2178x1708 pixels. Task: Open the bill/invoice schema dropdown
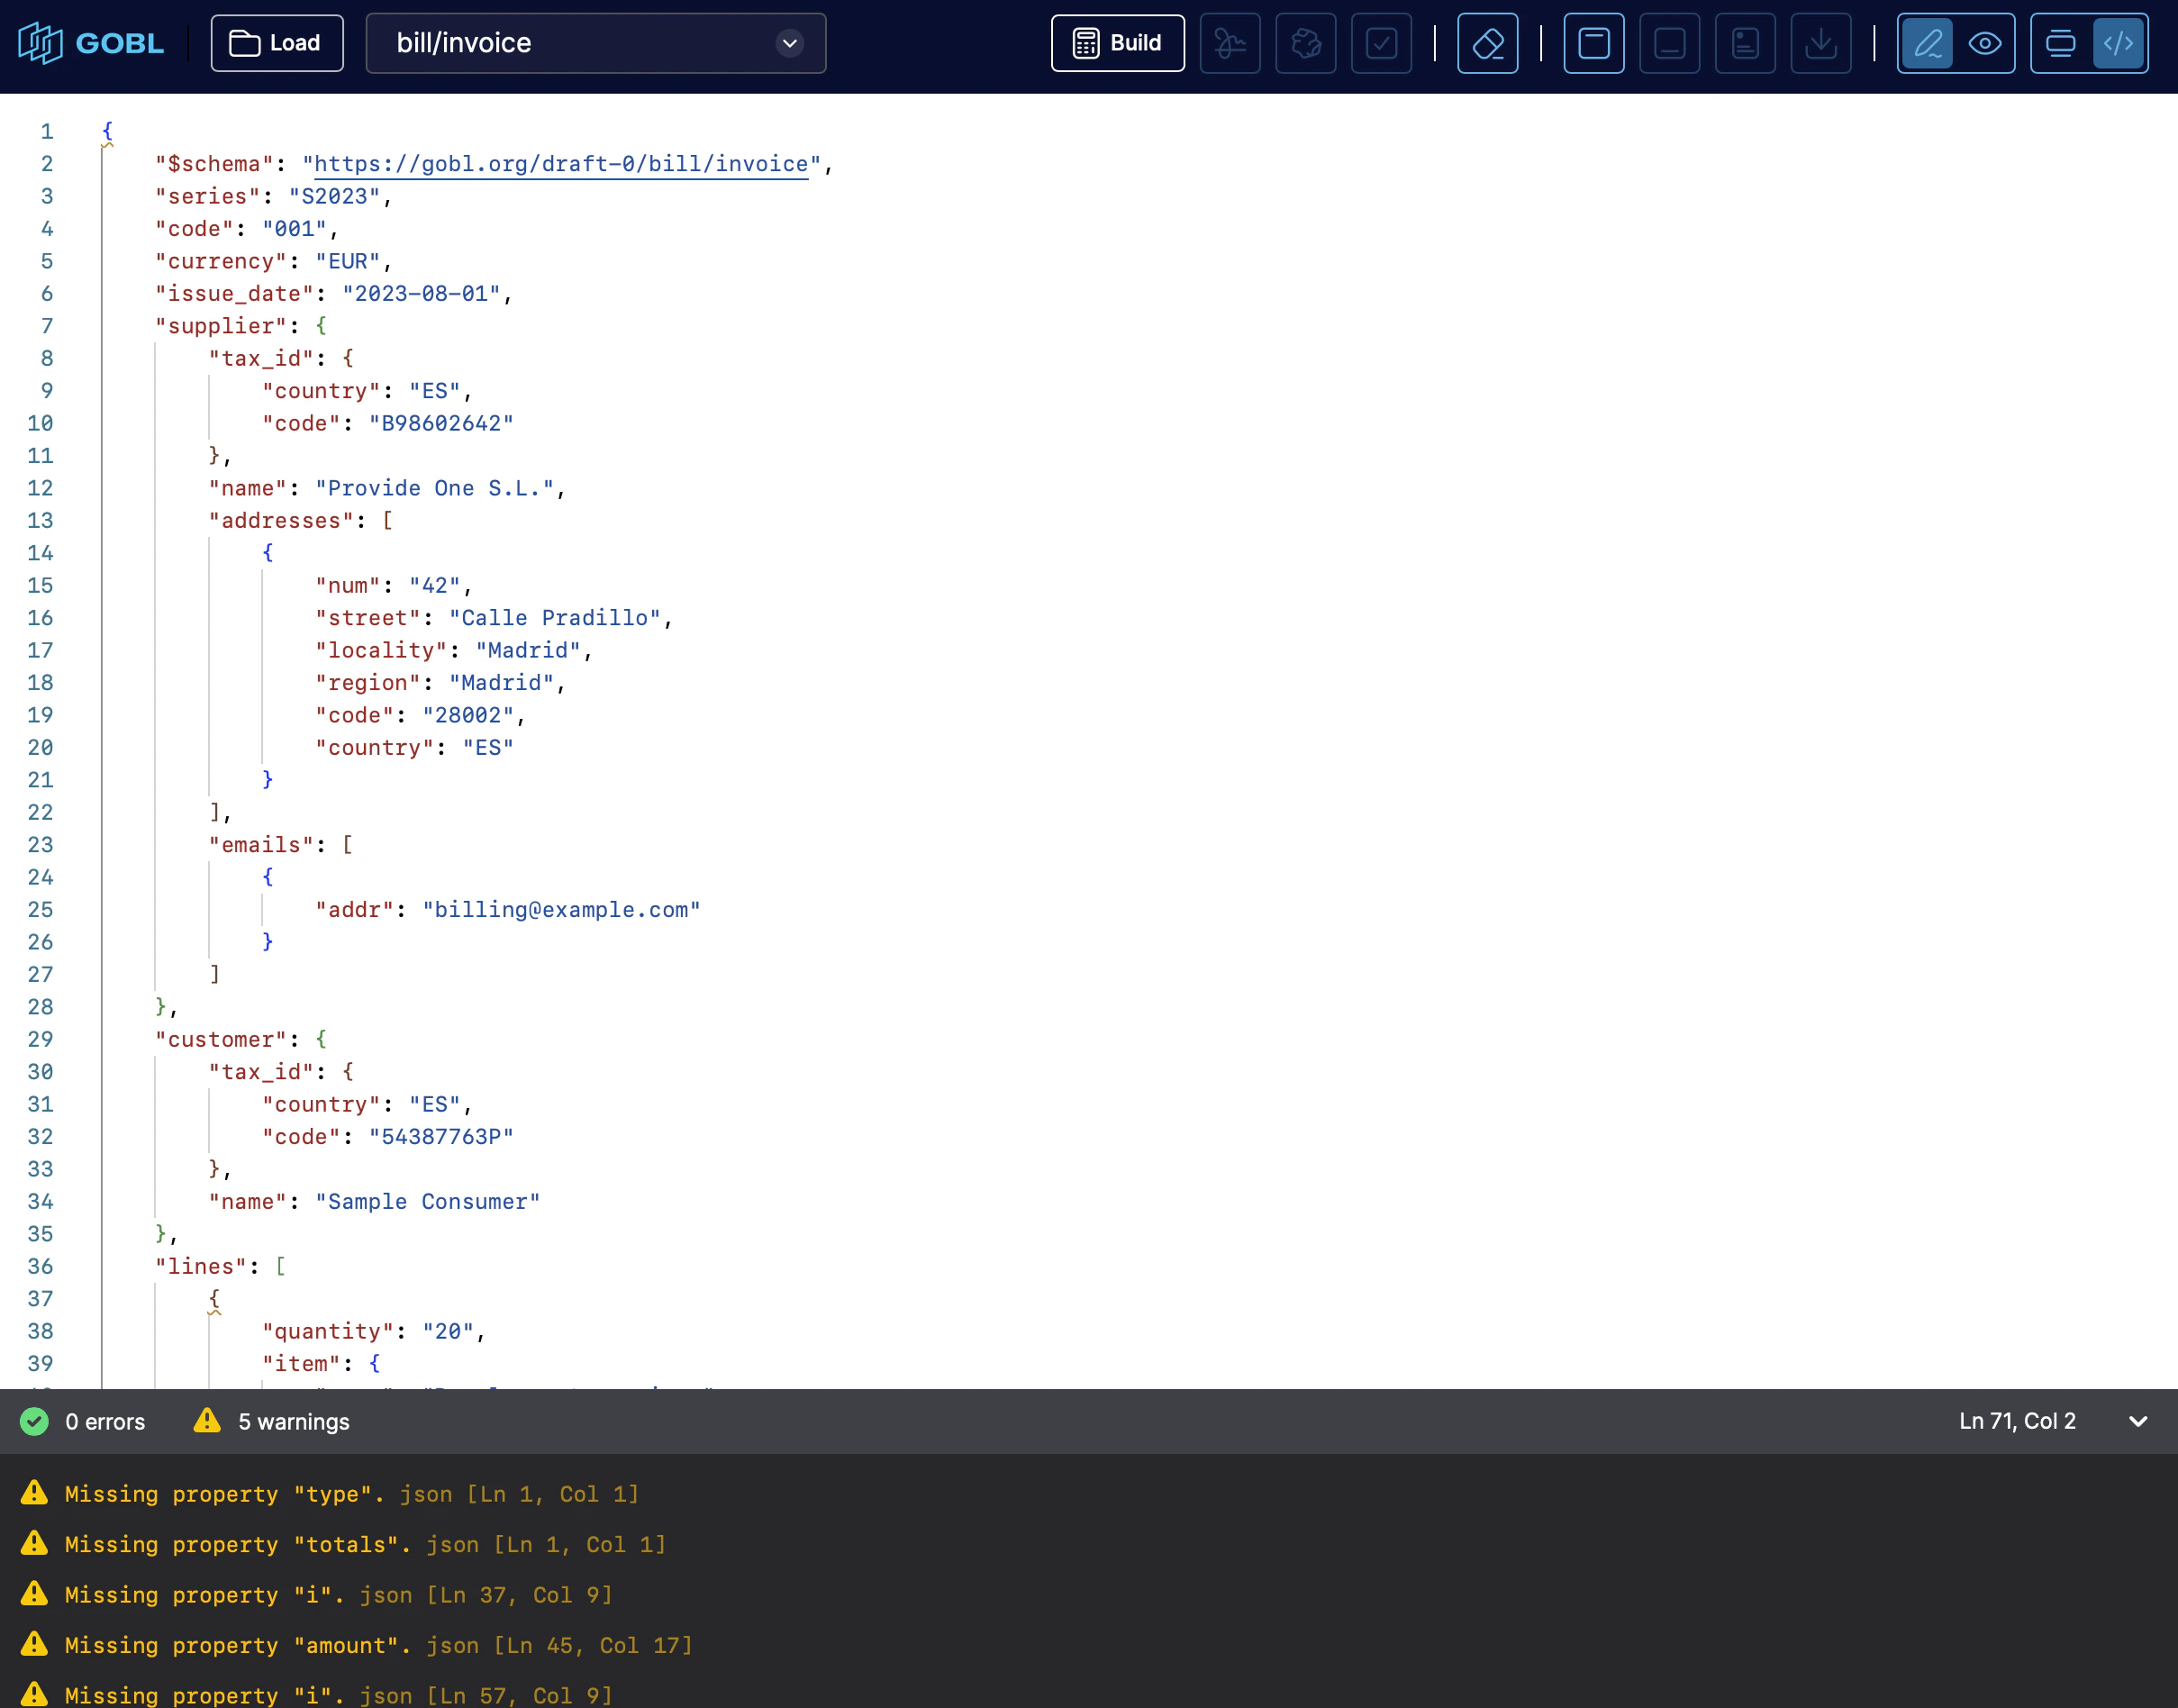coord(595,43)
